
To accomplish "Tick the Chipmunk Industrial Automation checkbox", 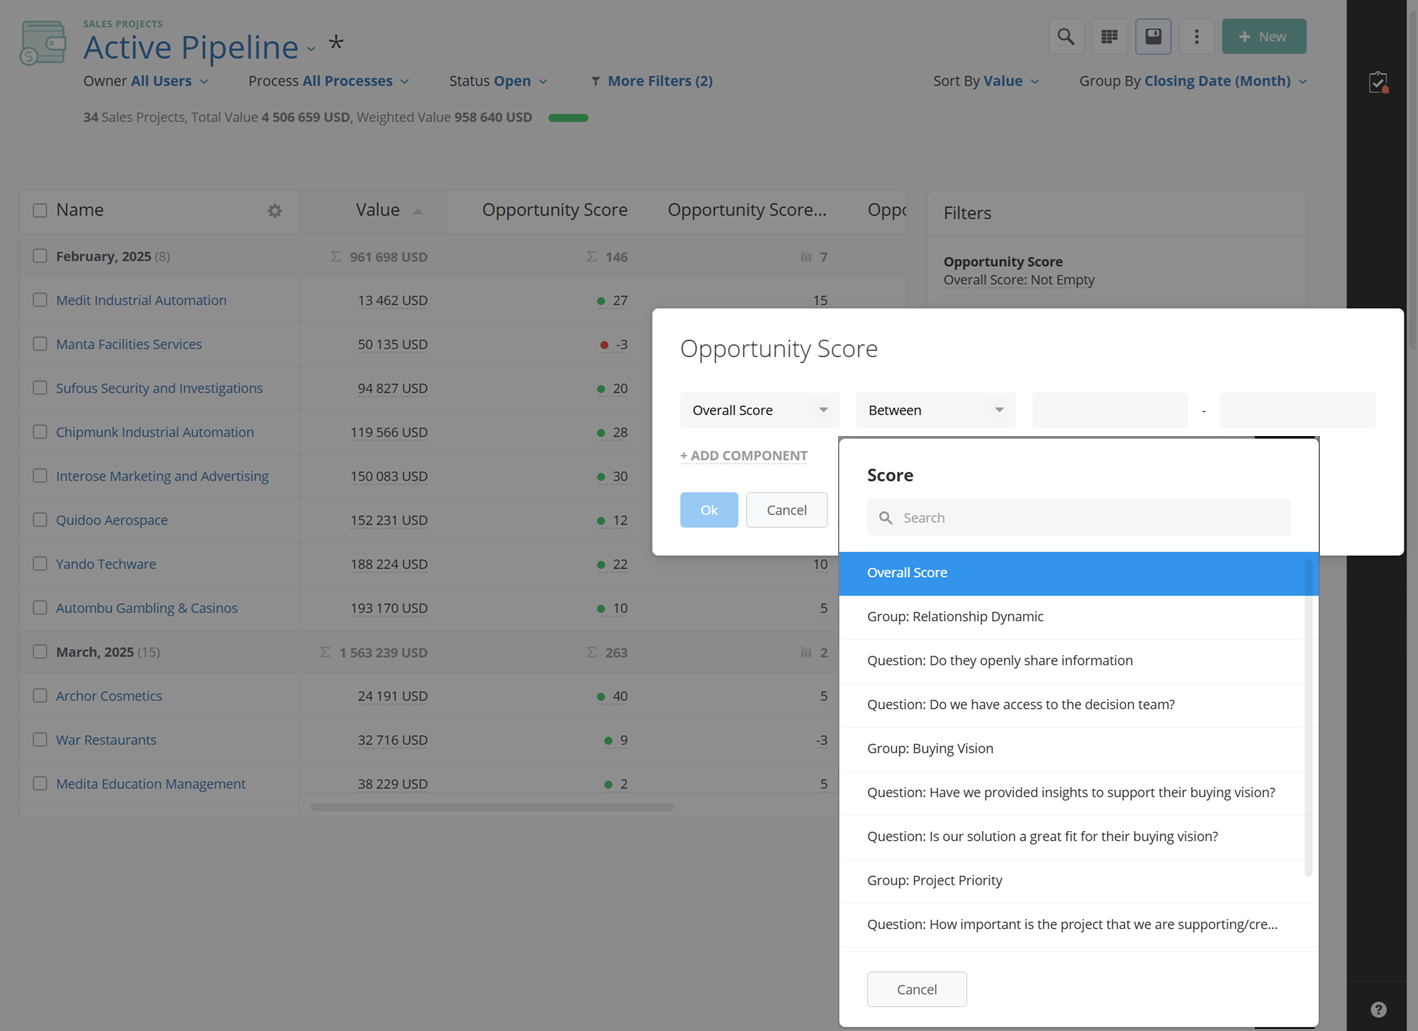I will [x=40, y=432].
